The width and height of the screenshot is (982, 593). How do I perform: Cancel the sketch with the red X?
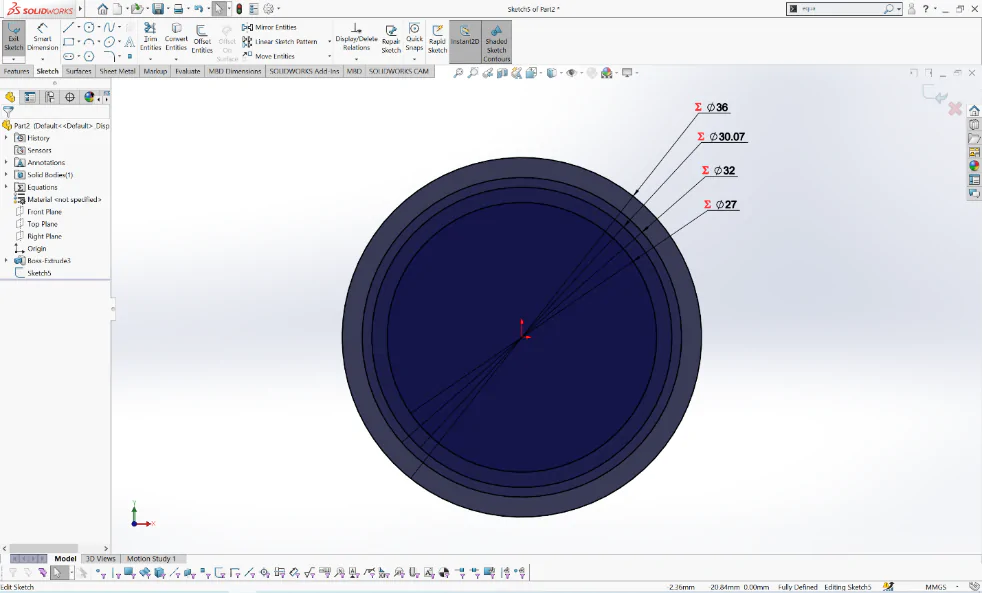(955, 109)
